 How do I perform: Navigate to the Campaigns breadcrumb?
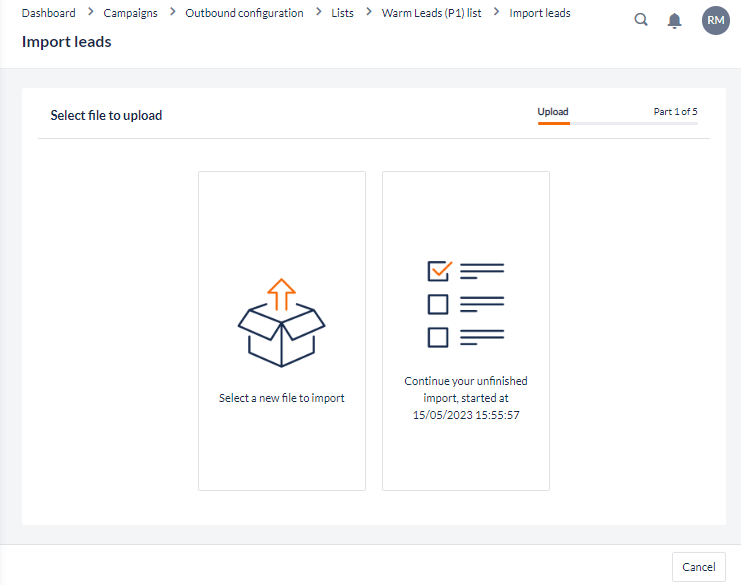coord(130,13)
